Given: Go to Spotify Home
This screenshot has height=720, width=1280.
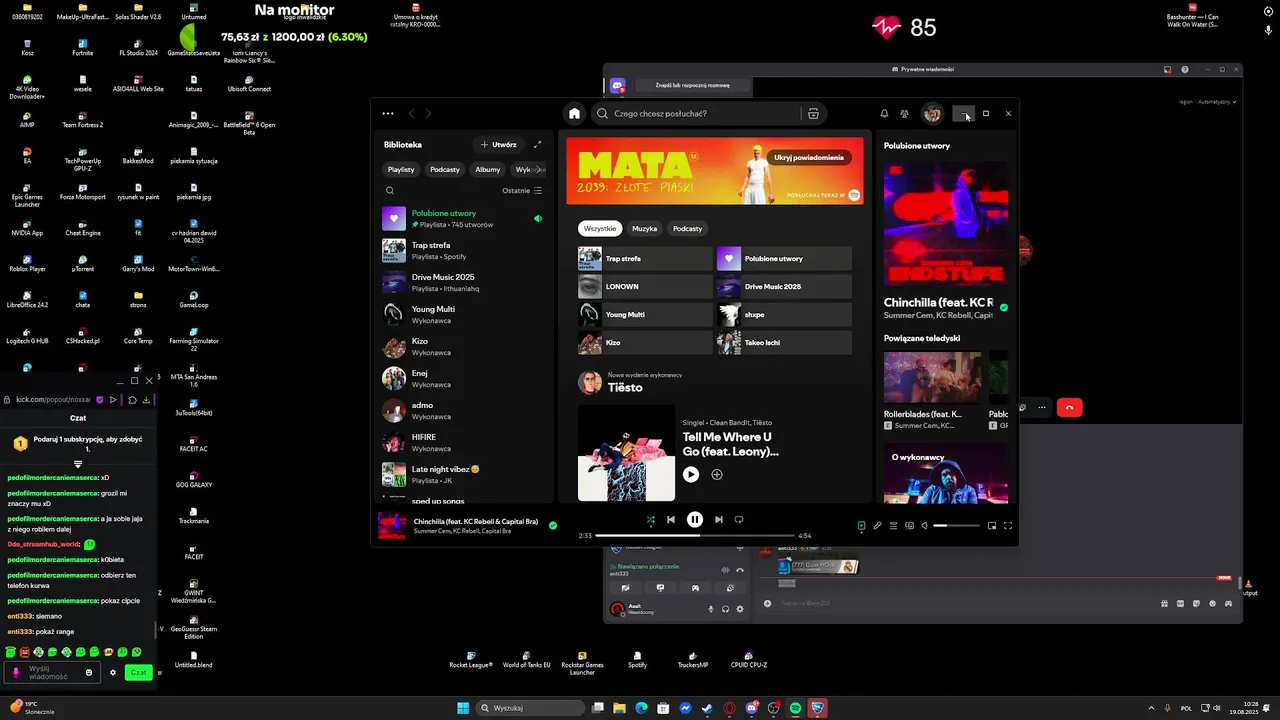Looking at the screenshot, I should point(574,113).
